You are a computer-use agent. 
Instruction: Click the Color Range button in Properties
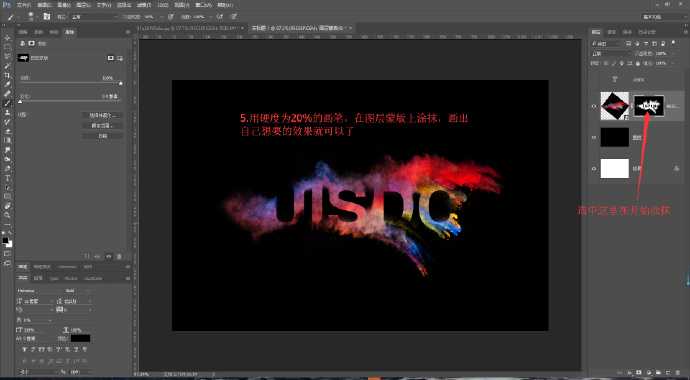click(103, 125)
